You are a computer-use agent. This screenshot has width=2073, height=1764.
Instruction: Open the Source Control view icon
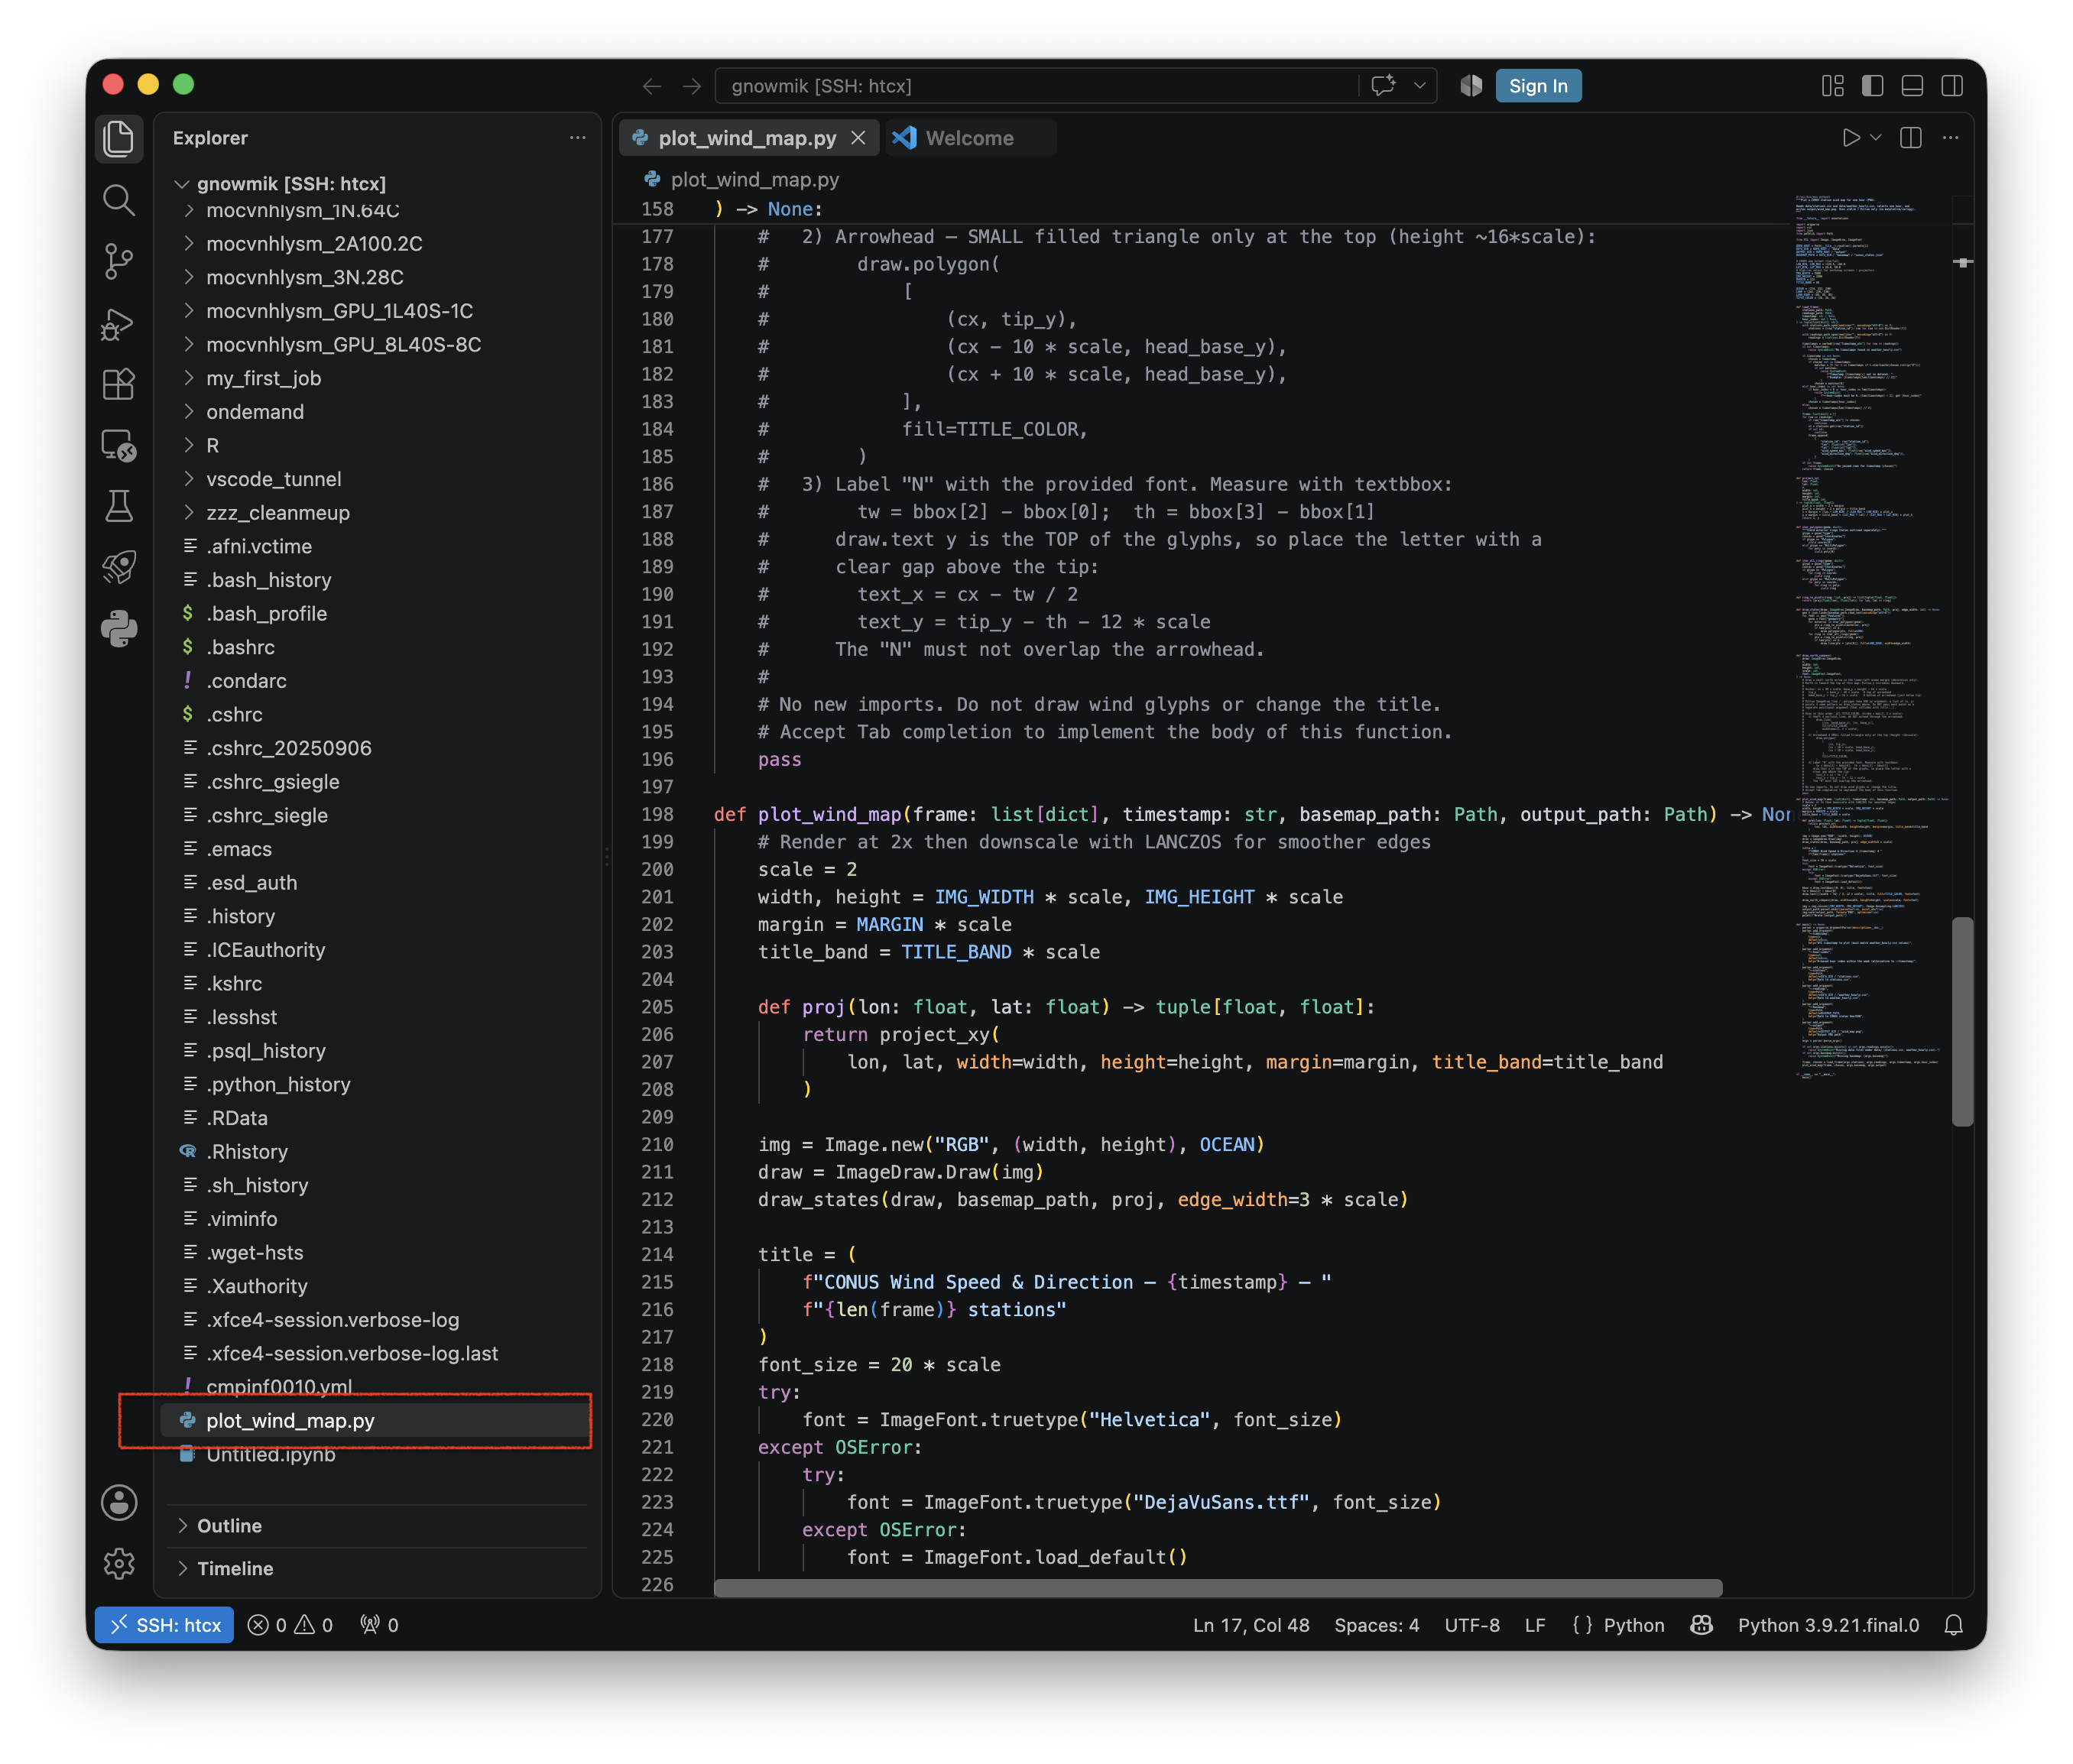pyautogui.click(x=119, y=261)
